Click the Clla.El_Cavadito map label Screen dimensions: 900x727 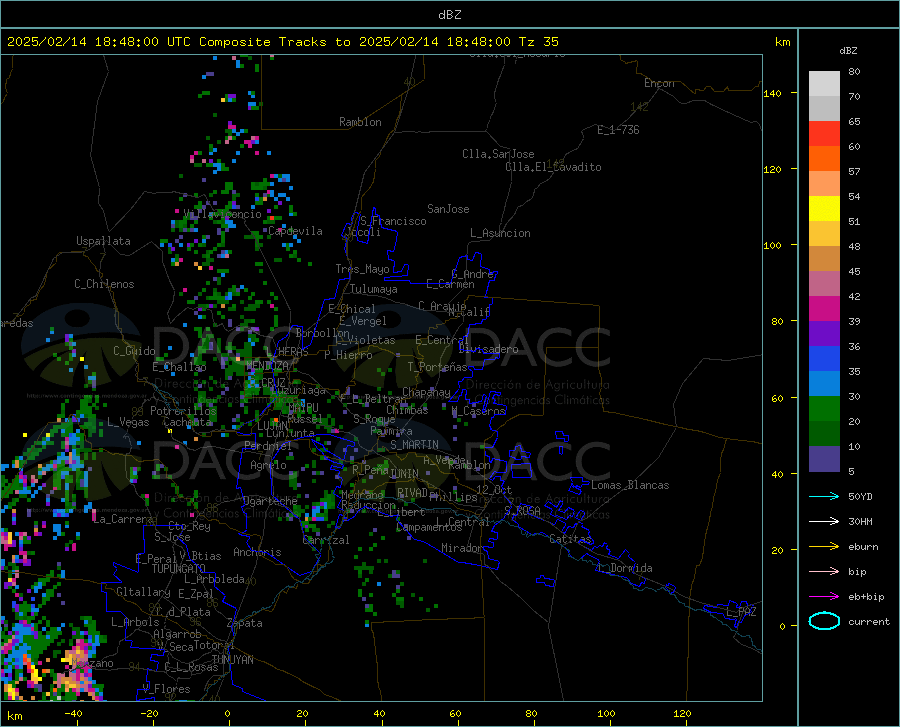[553, 167]
